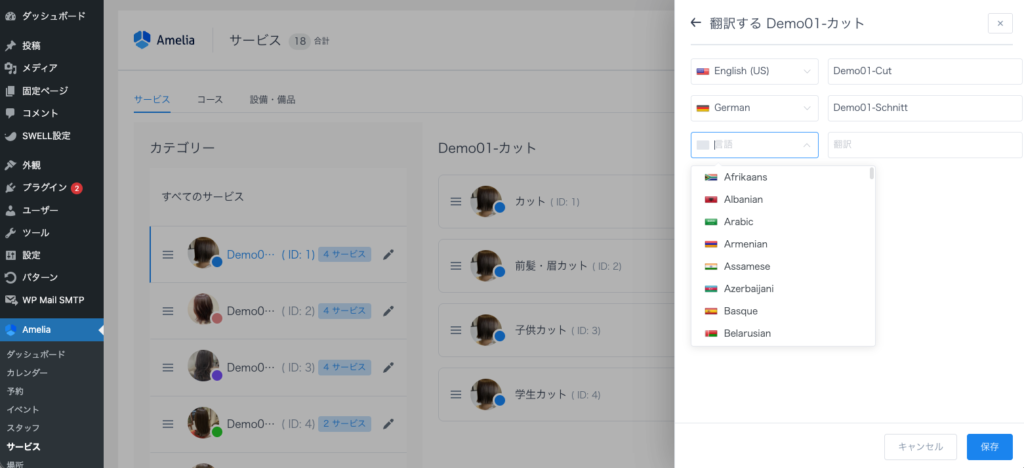The height and width of the screenshot is (468, 1024).
Task: Click the empty 言語 language combo box
Action: (x=755, y=145)
